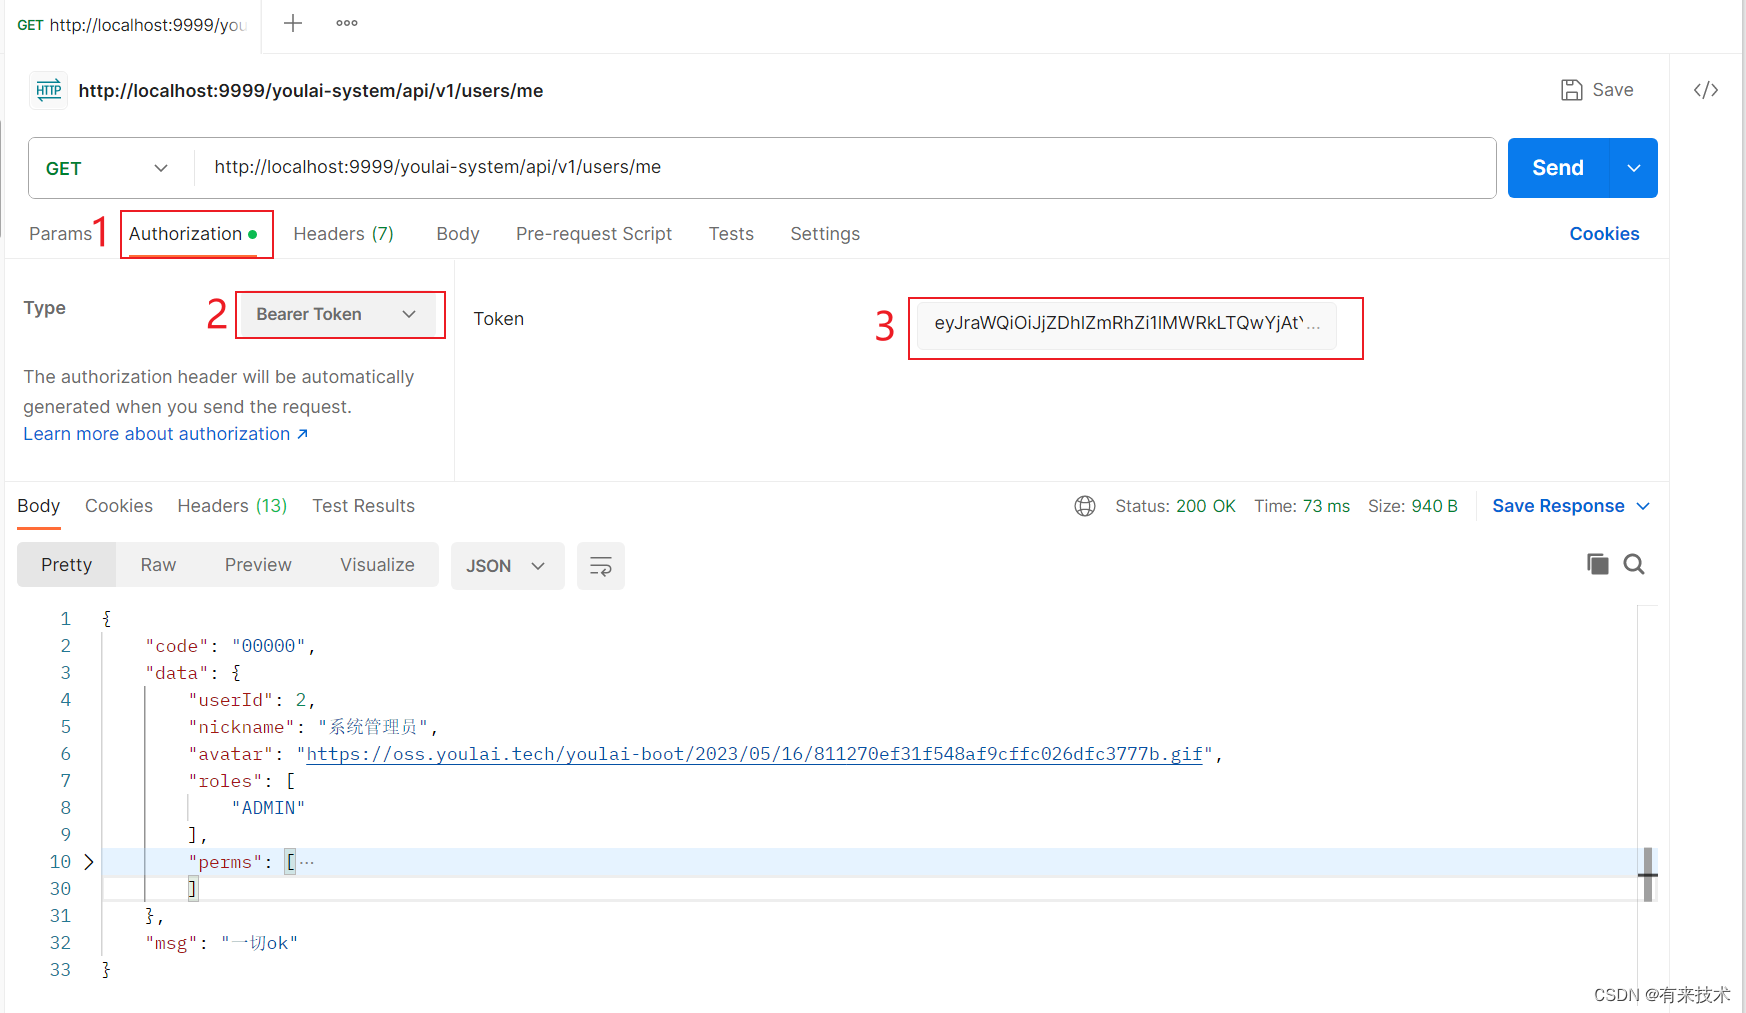The height and width of the screenshot is (1013, 1746).
Task: Open the tab options three-dots menu
Action: [347, 23]
